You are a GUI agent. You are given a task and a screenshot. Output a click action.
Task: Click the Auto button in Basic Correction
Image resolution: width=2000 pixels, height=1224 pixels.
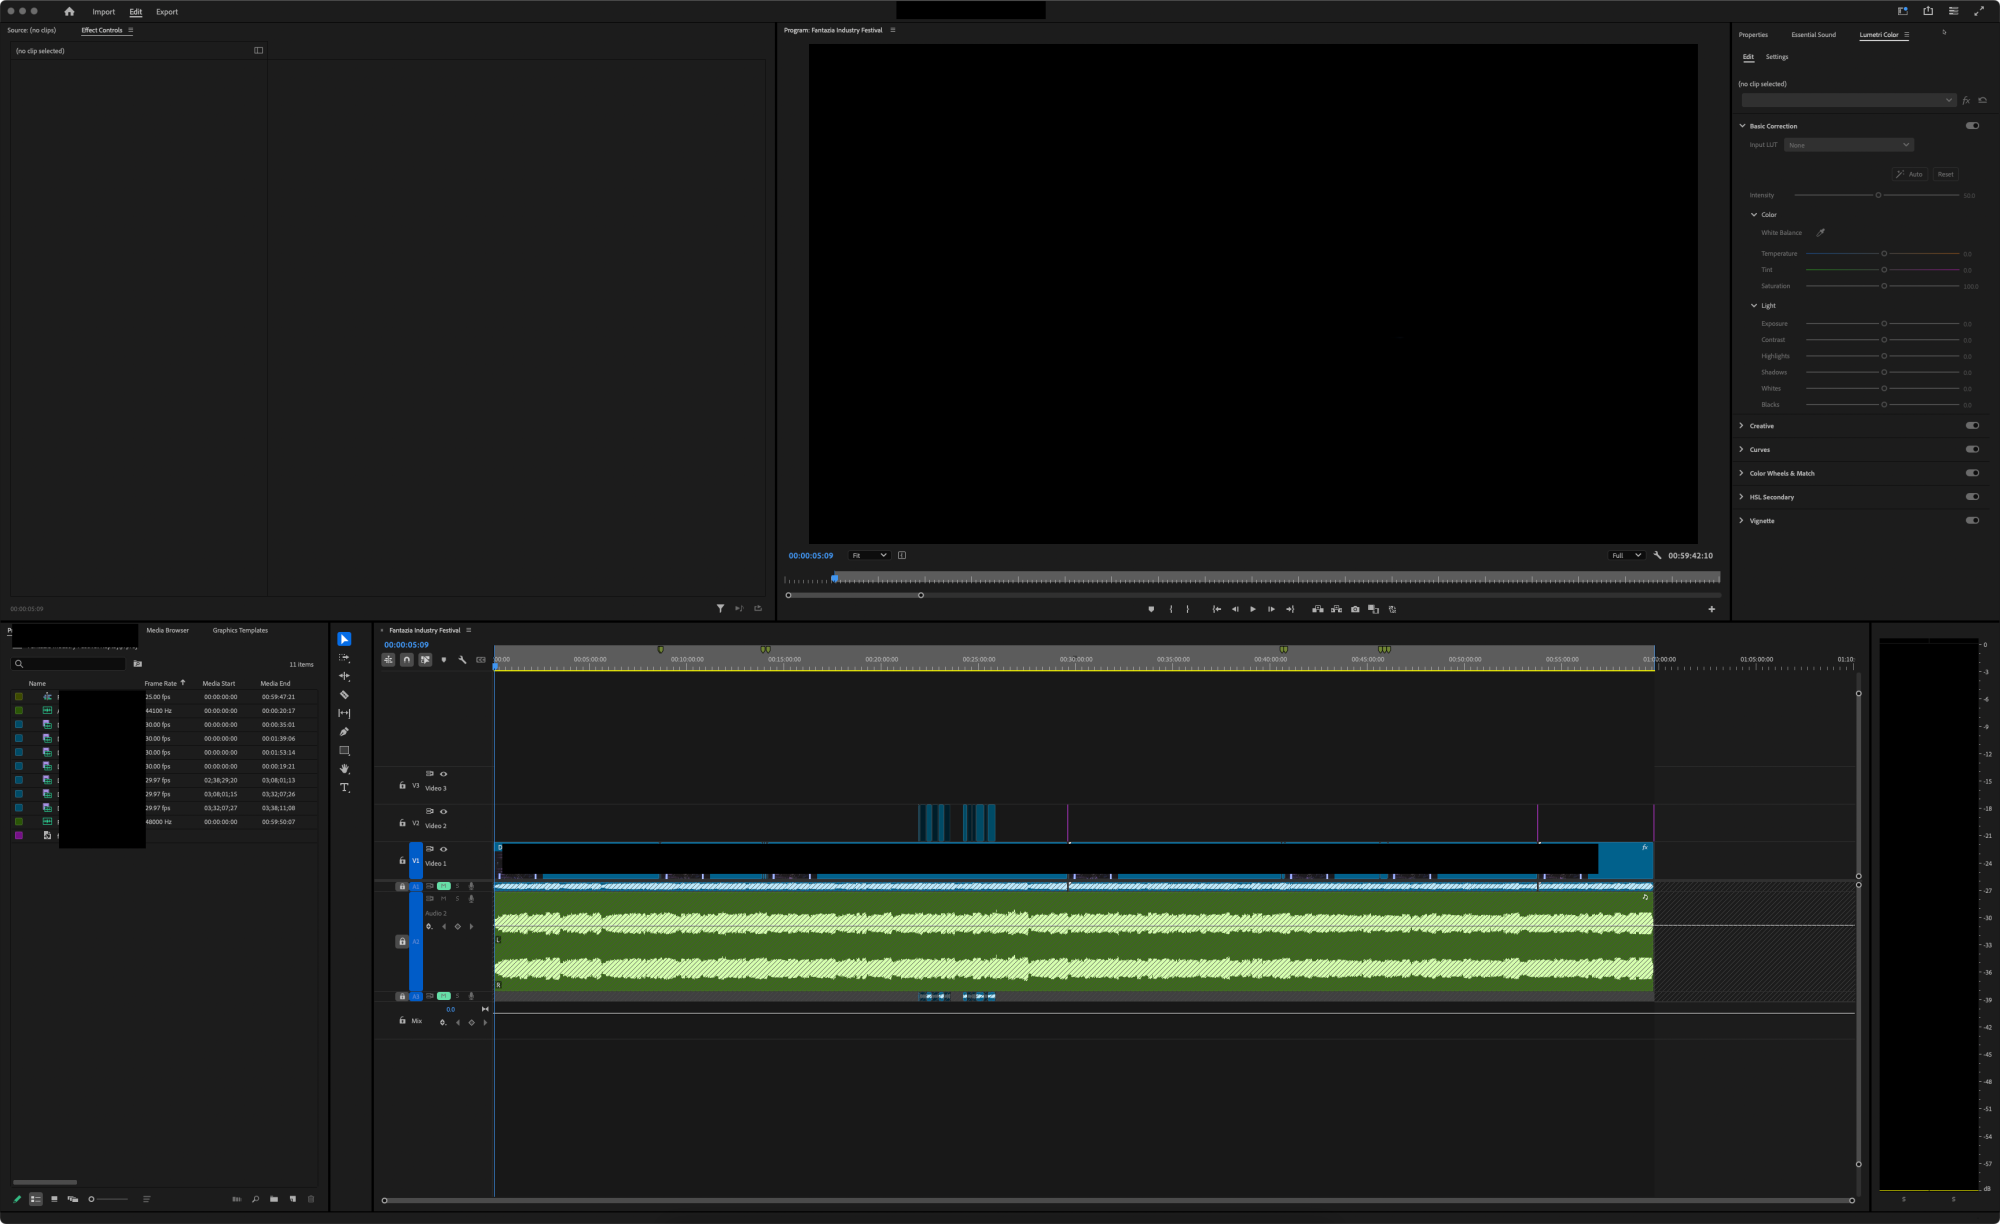1909,174
